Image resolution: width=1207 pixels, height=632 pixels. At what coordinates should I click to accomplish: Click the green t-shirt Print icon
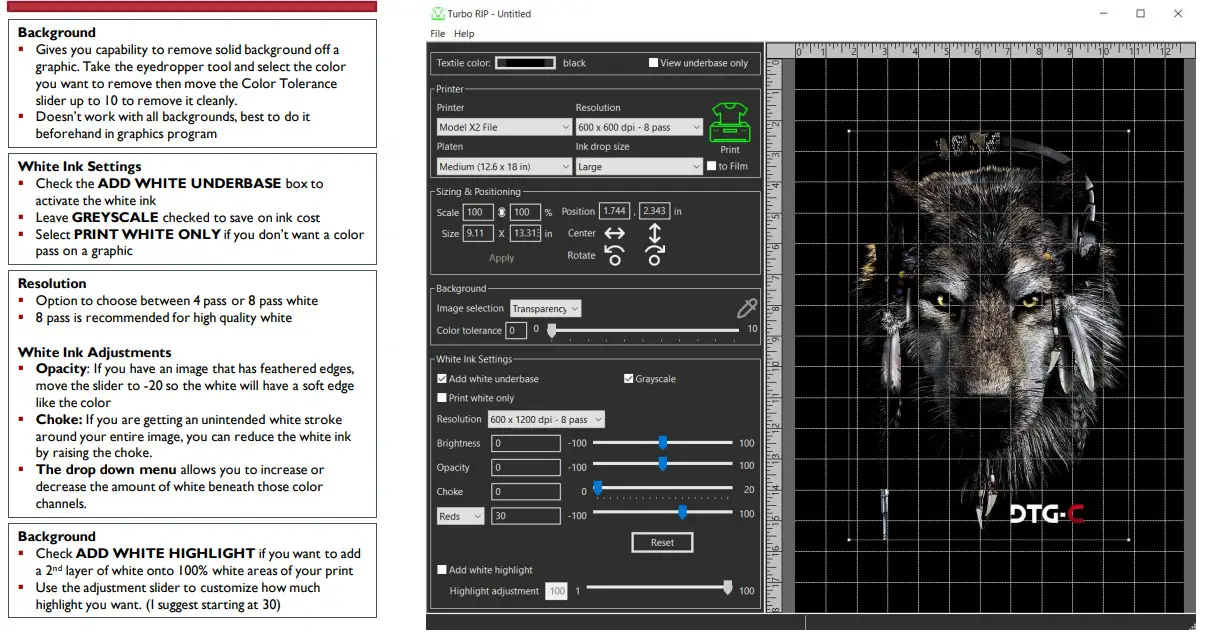tap(729, 122)
